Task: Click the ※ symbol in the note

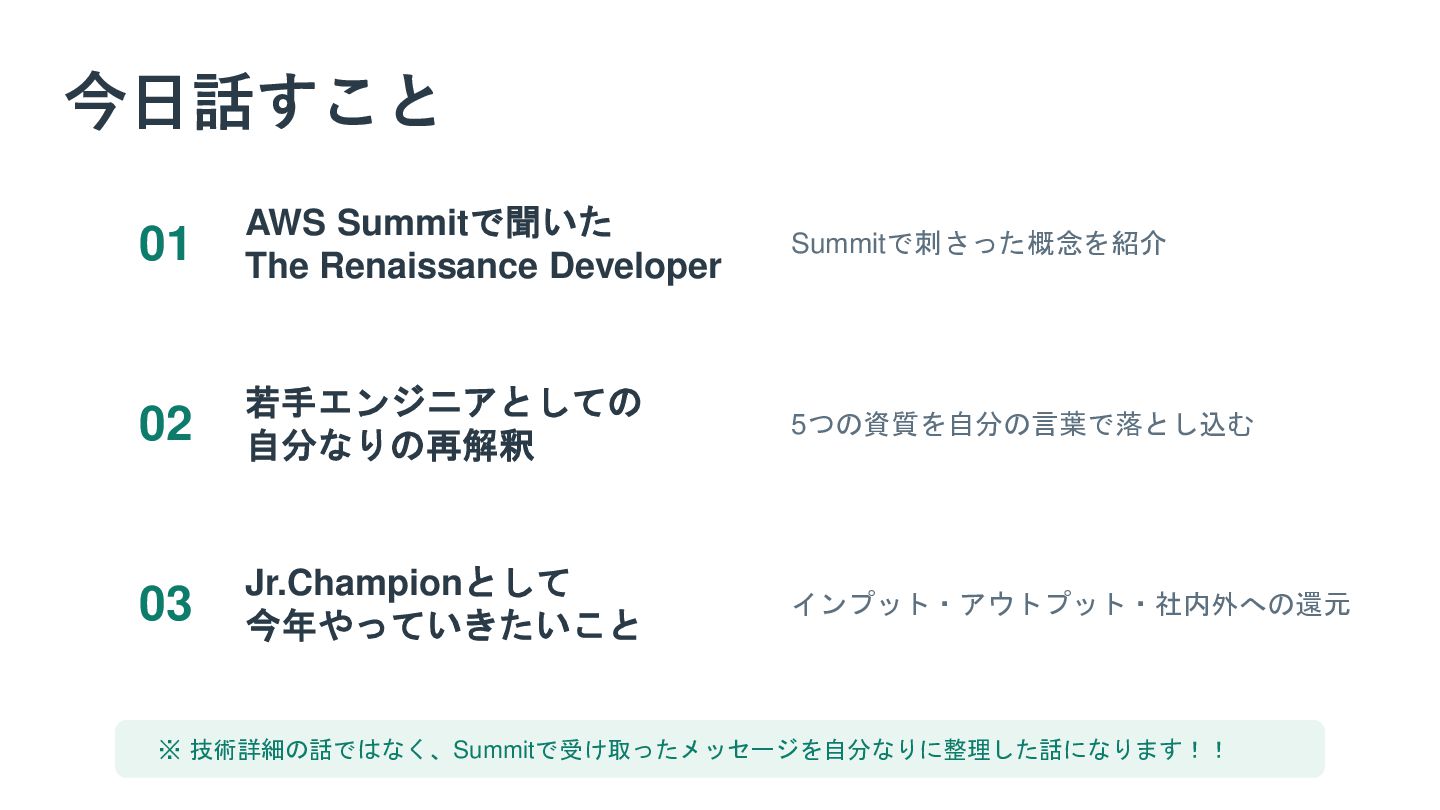Action: [x=168, y=750]
